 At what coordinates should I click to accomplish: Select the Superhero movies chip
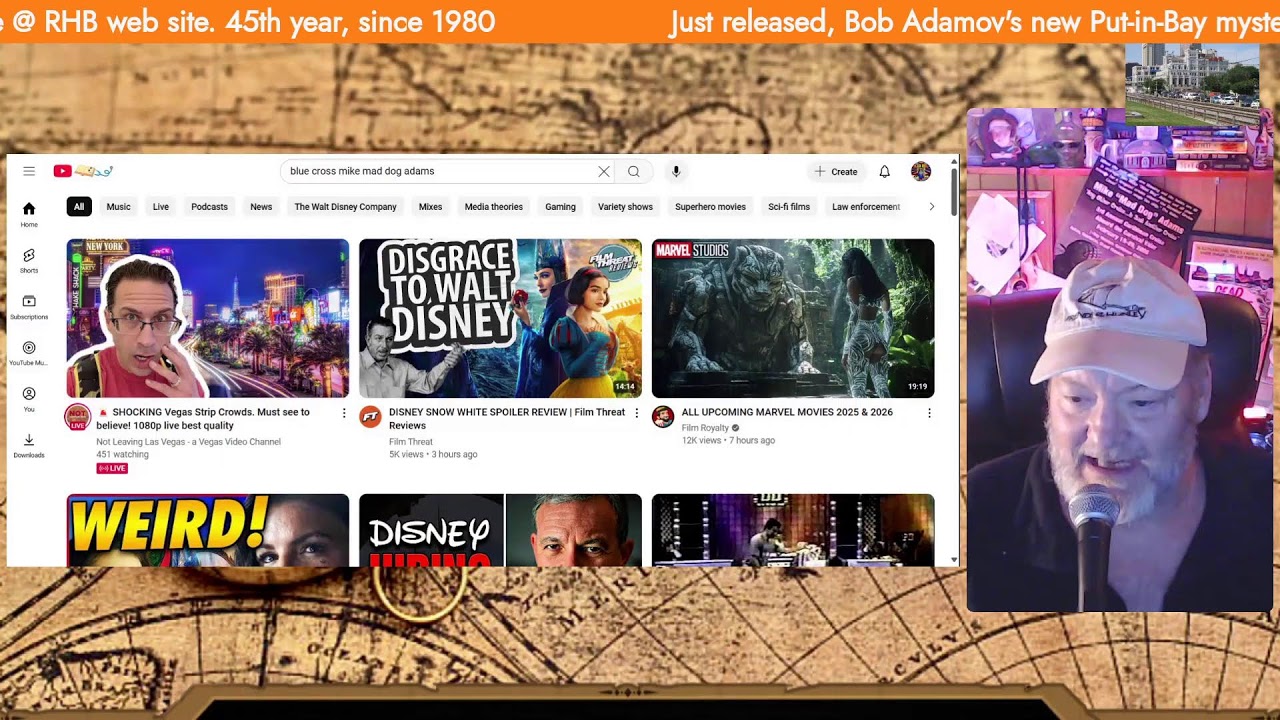click(x=710, y=207)
